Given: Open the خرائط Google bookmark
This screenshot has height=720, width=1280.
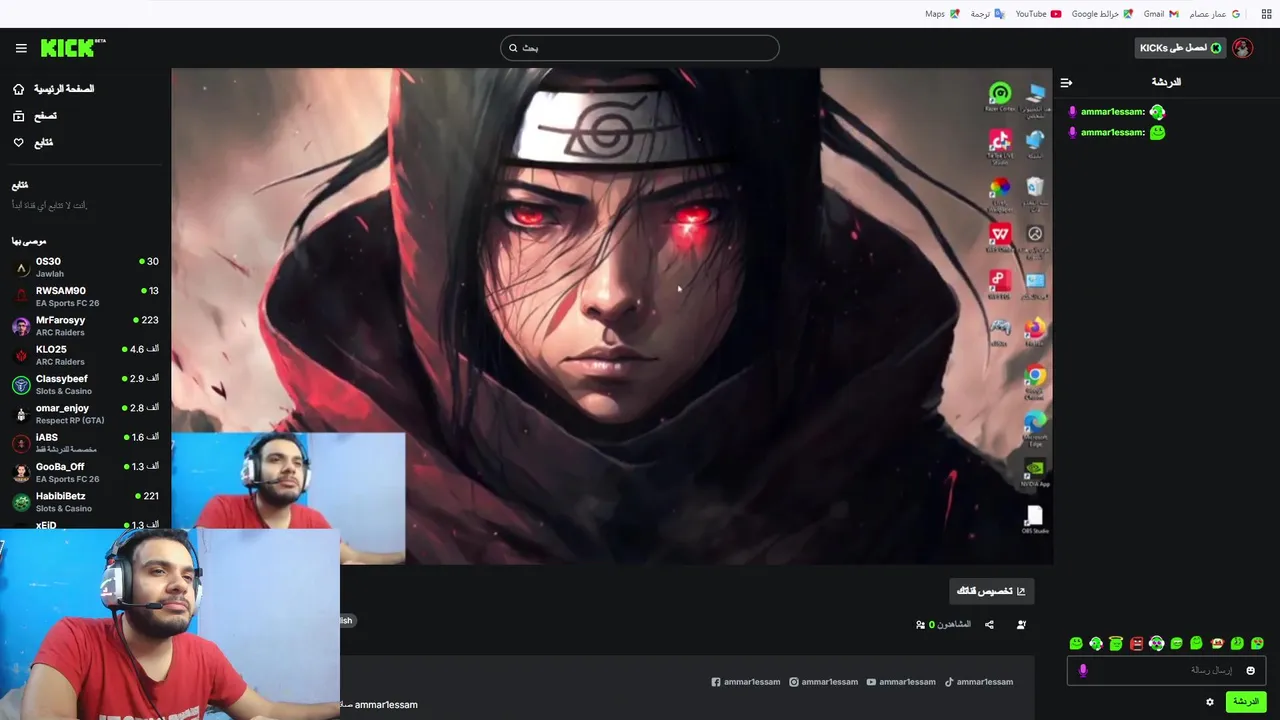Looking at the screenshot, I should click(1102, 14).
